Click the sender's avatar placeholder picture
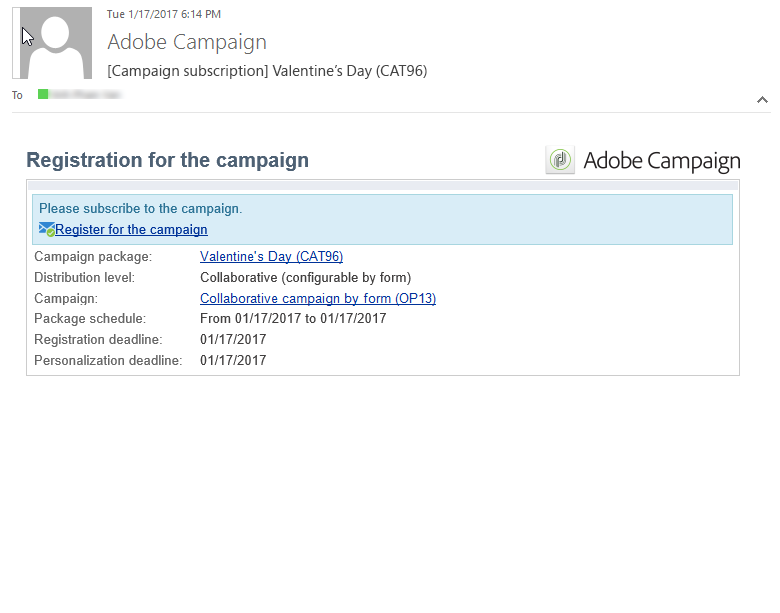Viewport: 780px width, 613px height. pyautogui.click(x=56, y=43)
